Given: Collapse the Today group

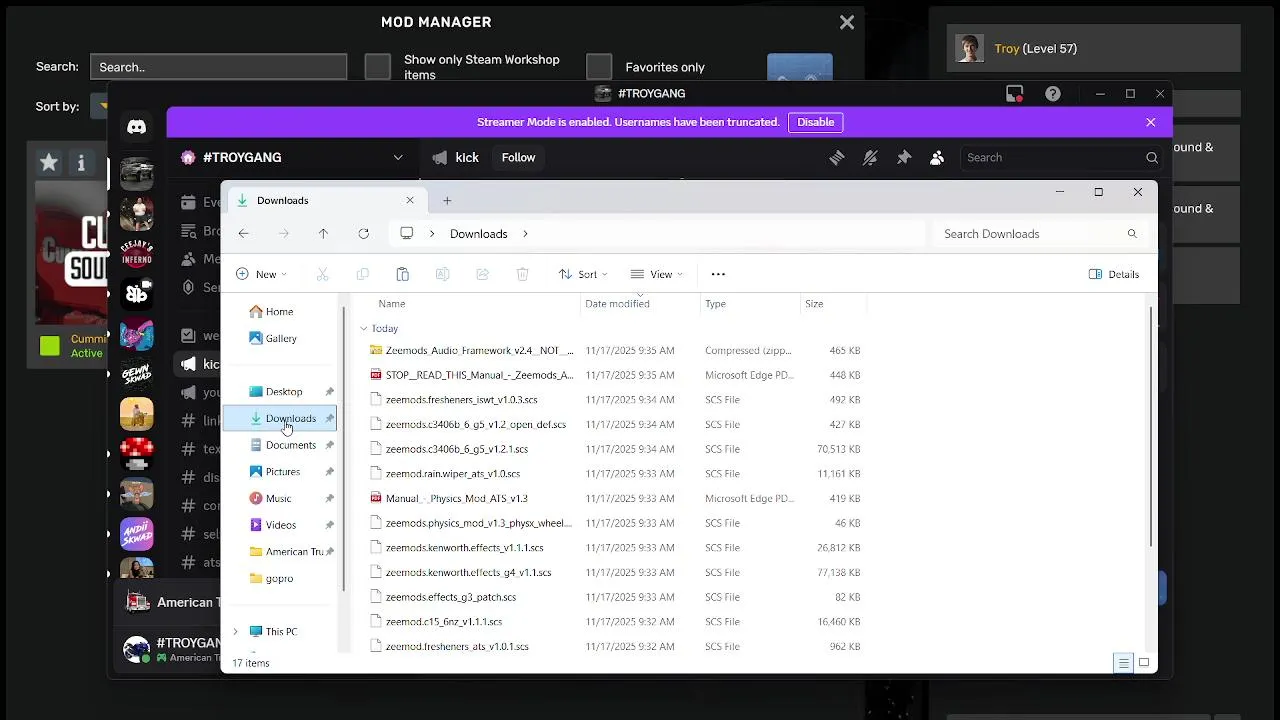Looking at the screenshot, I should 363,328.
